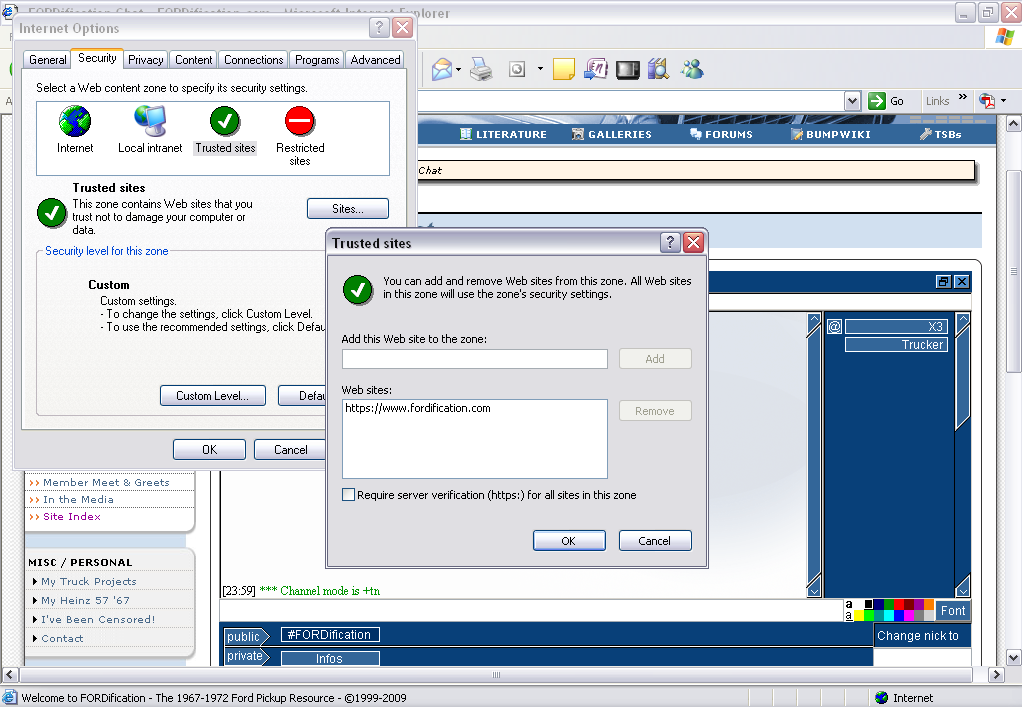Expand the Links toolbar chevron
1022x707 pixels.
(963, 97)
